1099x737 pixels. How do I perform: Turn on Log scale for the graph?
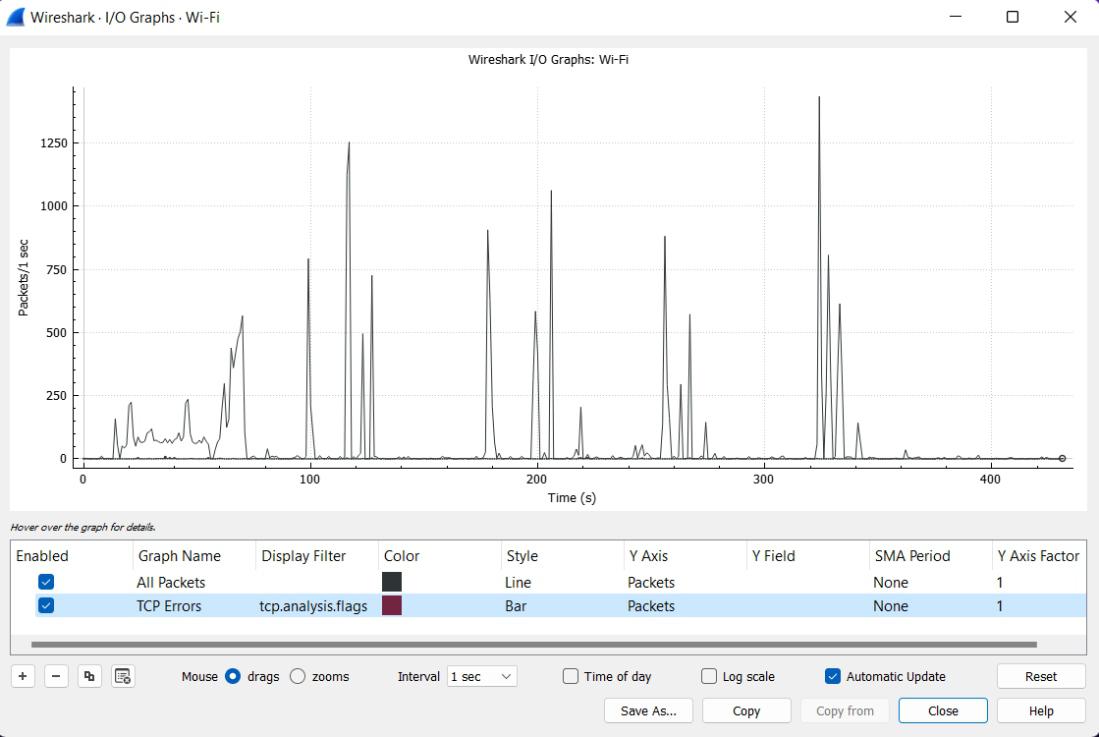coord(710,676)
